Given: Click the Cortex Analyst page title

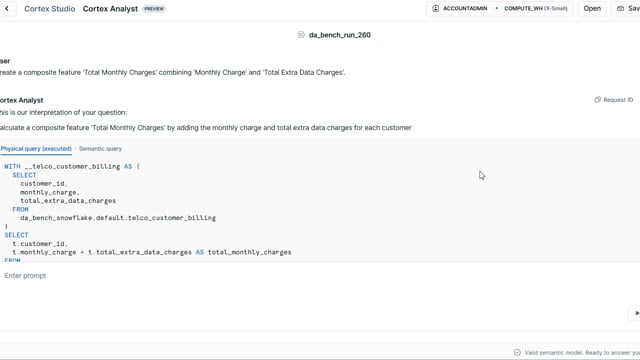Looking at the screenshot, I should (110, 9).
